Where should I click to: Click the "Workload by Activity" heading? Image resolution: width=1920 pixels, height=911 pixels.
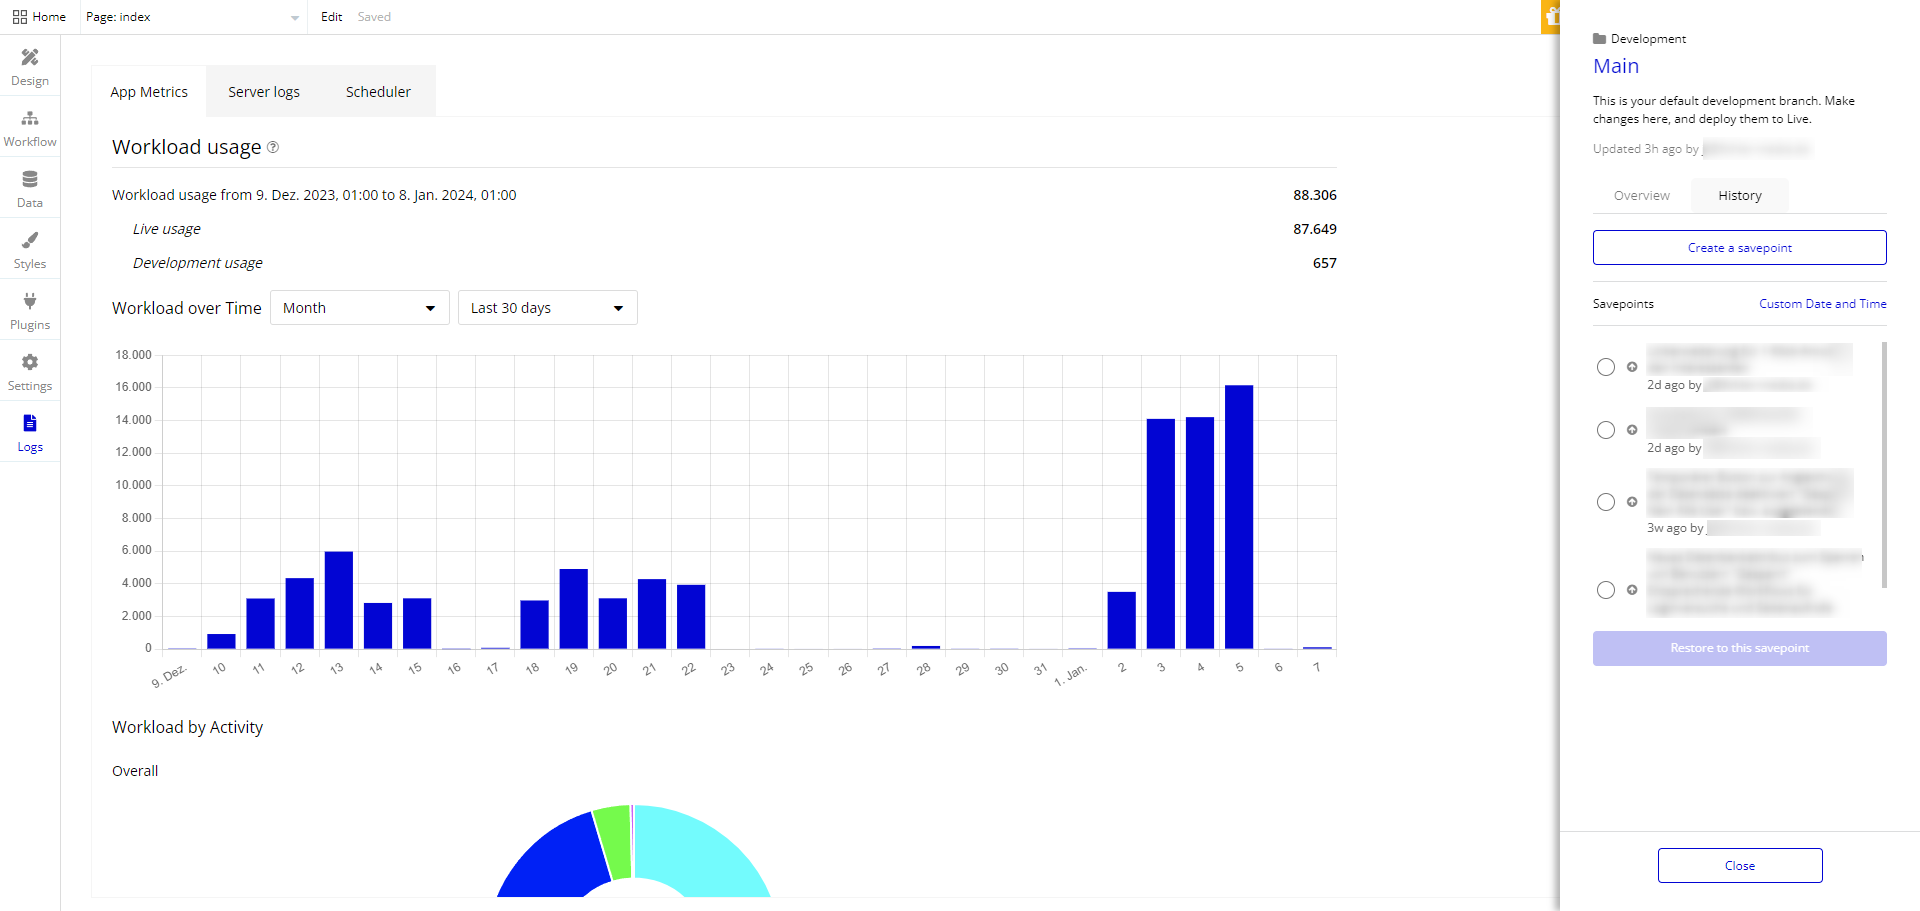(x=188, y=727)
